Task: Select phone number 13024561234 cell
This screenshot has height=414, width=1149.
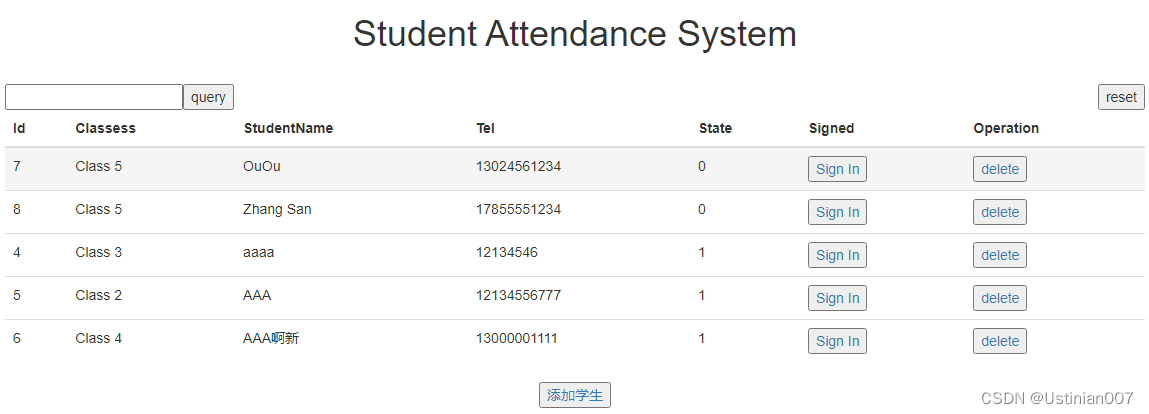Action: point(518,166)
